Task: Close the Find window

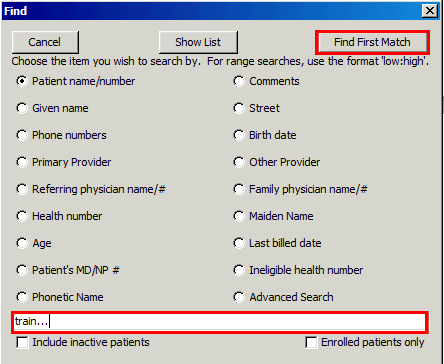Action: click(x=430, y=11)
